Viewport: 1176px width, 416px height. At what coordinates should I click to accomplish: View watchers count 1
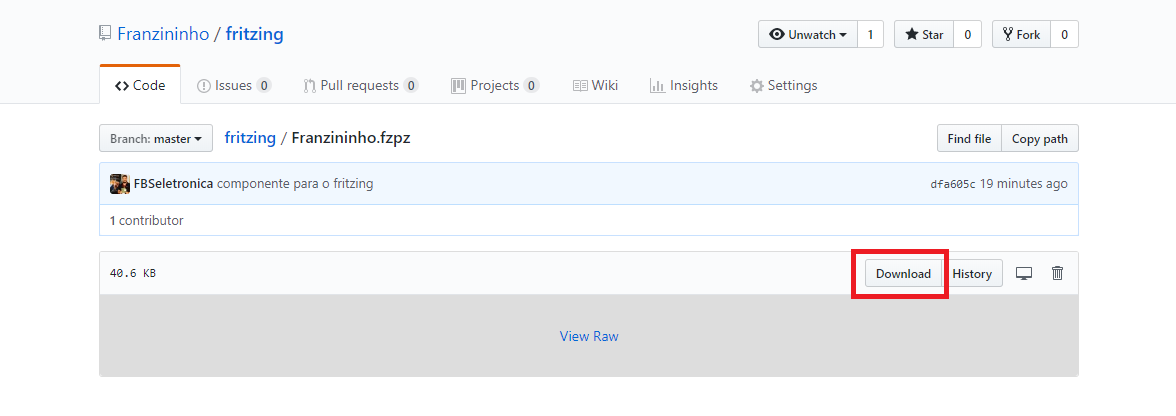pos(871,34)
